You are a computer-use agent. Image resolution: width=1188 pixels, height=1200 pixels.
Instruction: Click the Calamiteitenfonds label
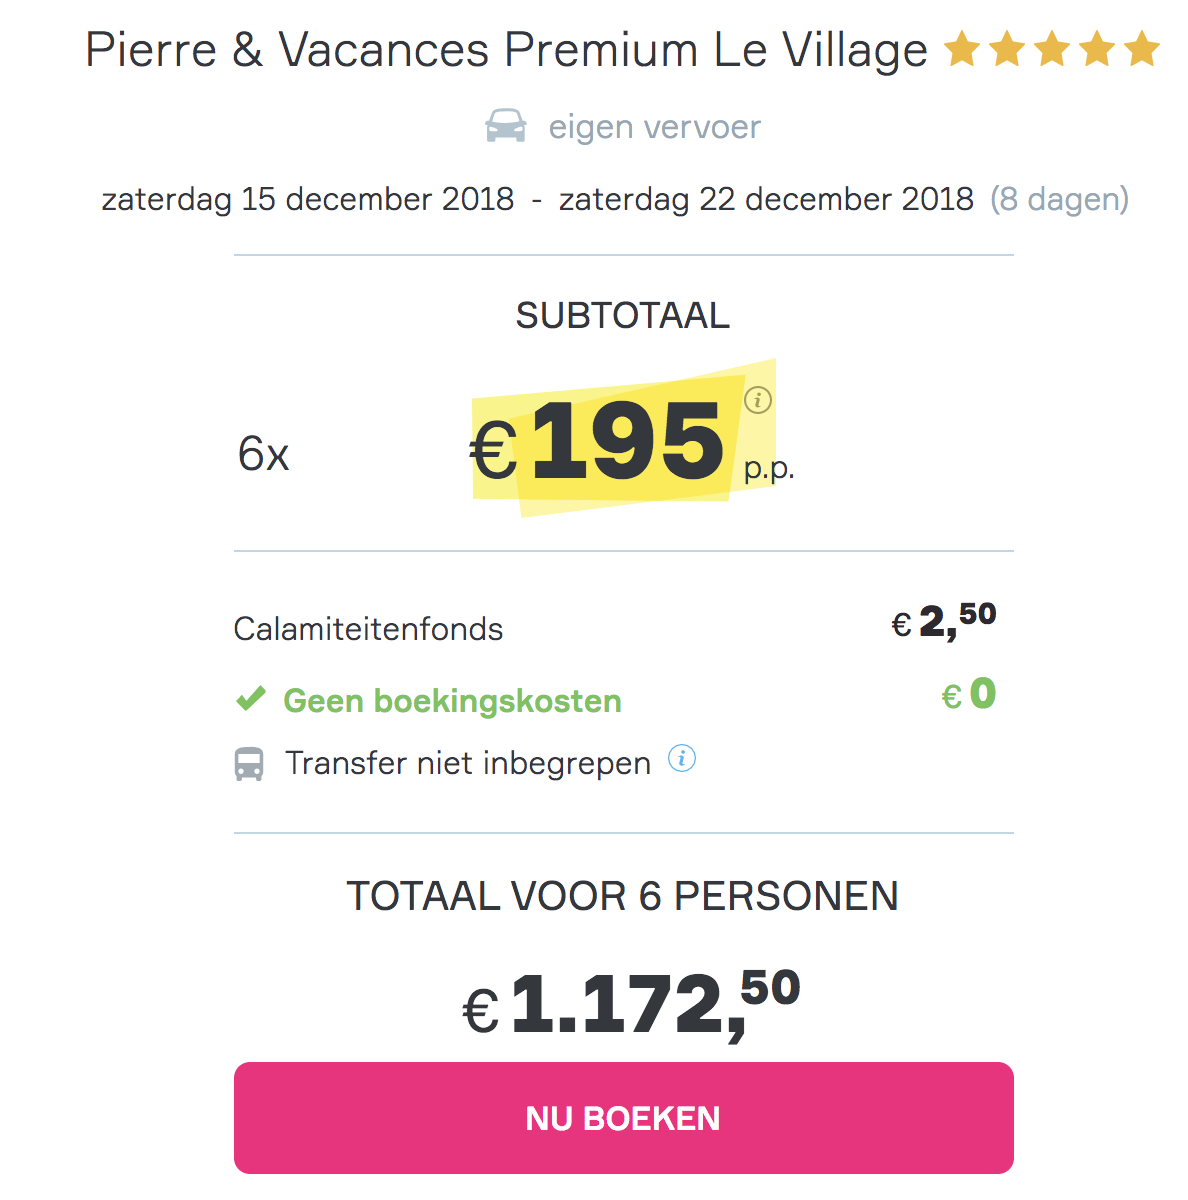point(368,629)
